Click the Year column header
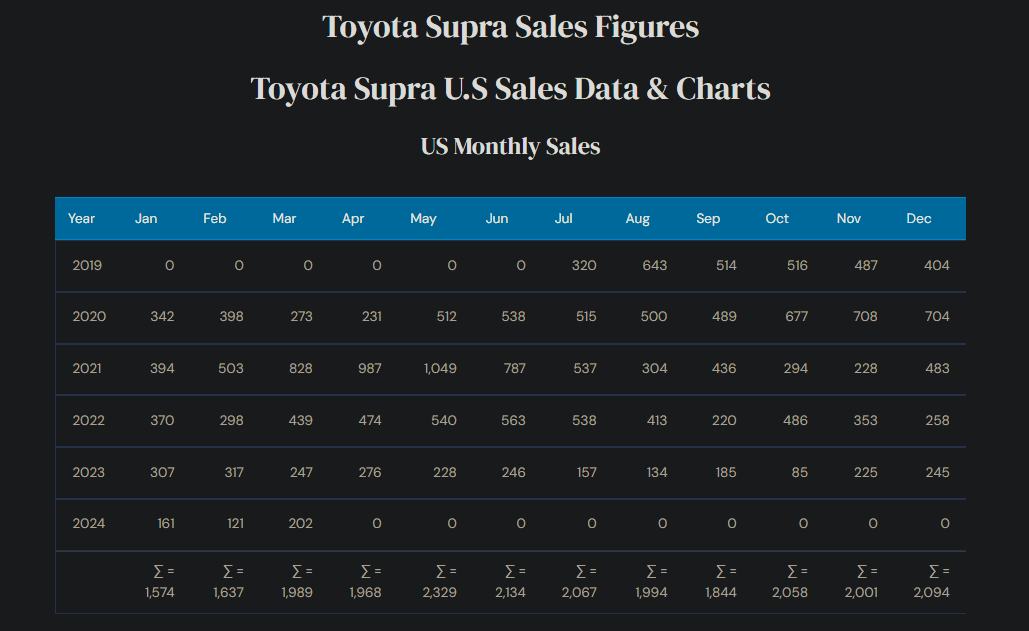 point(81,218)
